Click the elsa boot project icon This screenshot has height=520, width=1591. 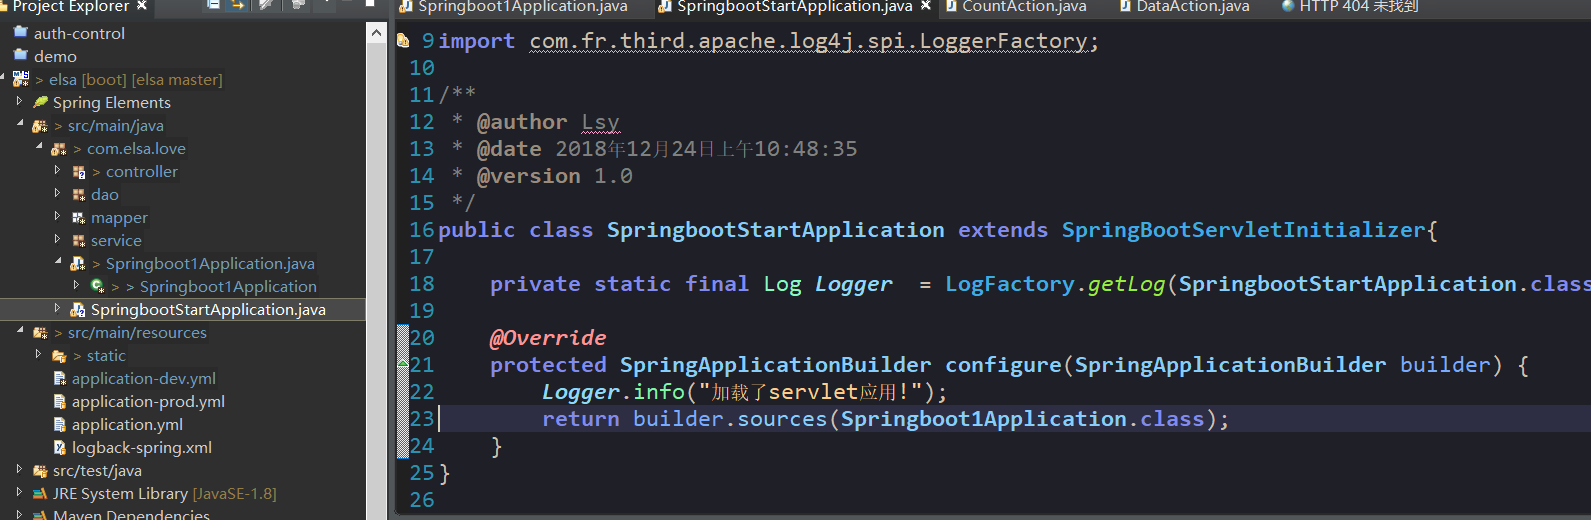tap(21, 79)
